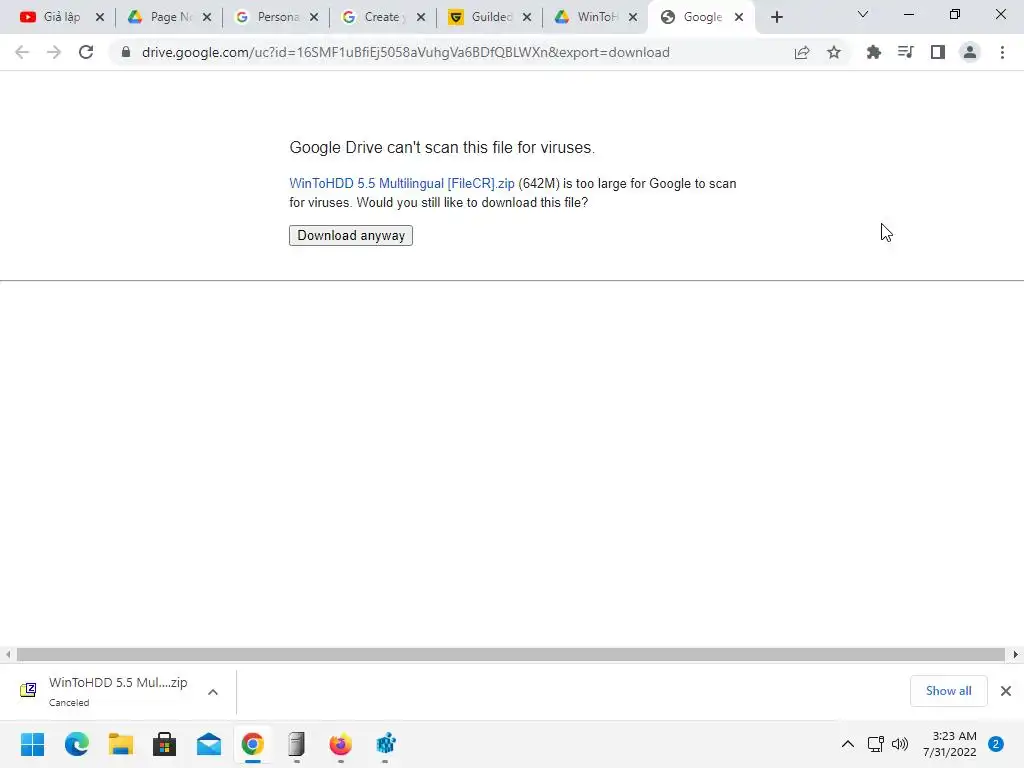Open Firefox from the taskbar

pyautogui.click(x=340, y=744)
